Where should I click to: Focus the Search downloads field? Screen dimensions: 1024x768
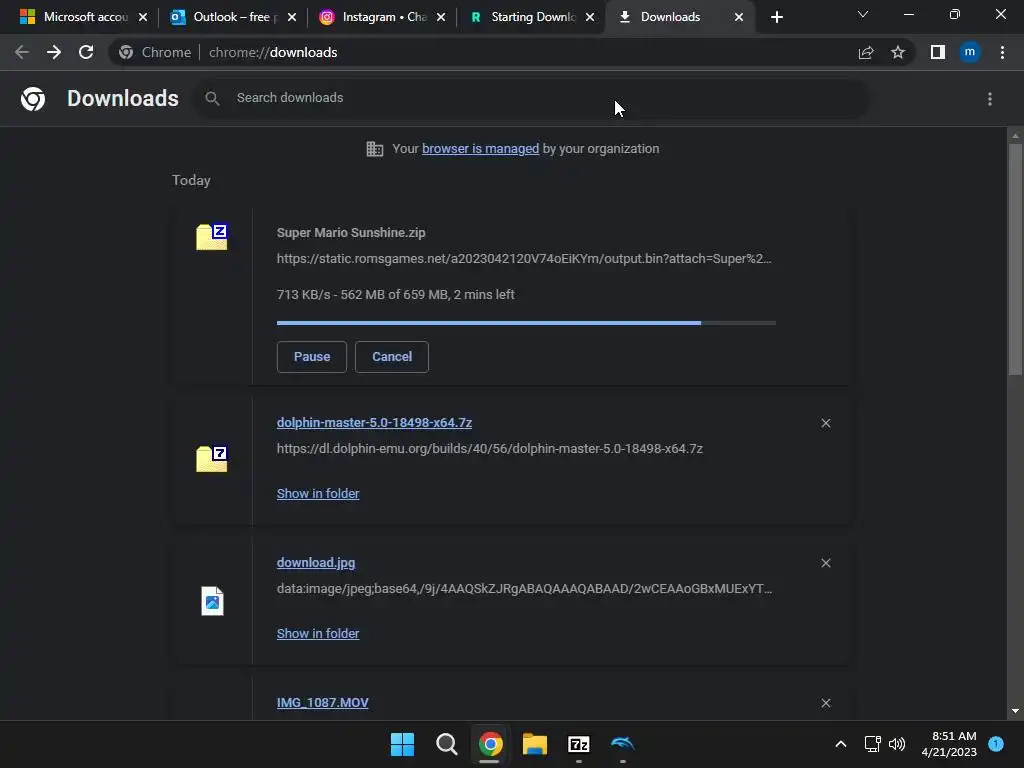[530, 99]
